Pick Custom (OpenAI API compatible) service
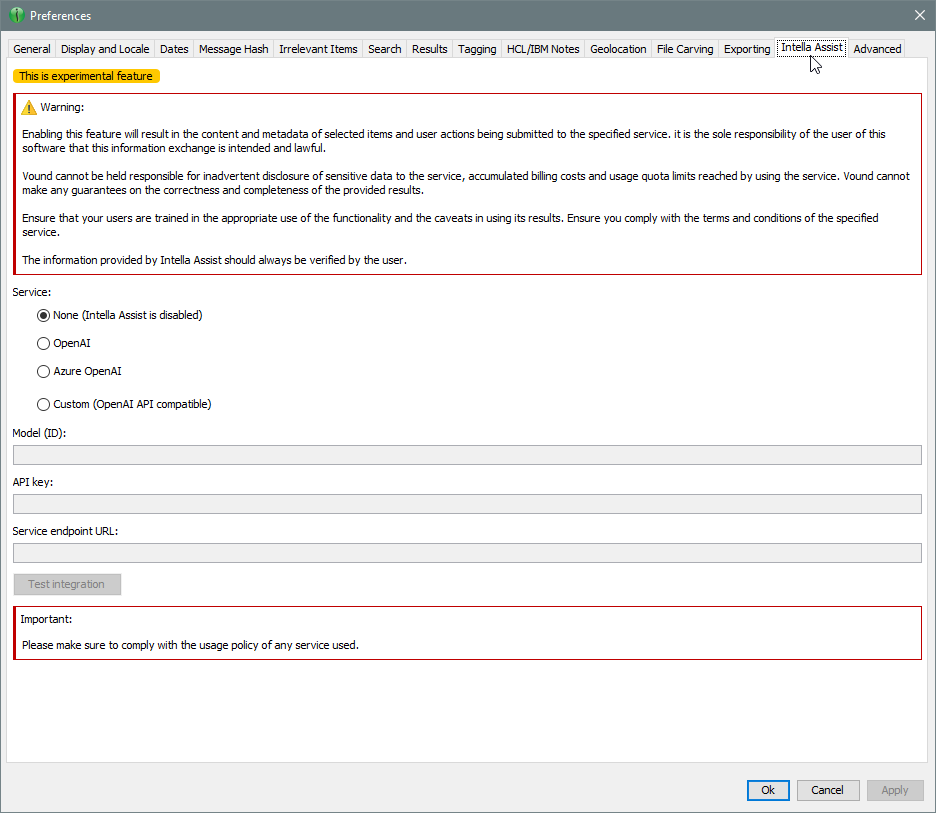Image resolution: width=936 pixels, height=813 pixels. (43, 404)
